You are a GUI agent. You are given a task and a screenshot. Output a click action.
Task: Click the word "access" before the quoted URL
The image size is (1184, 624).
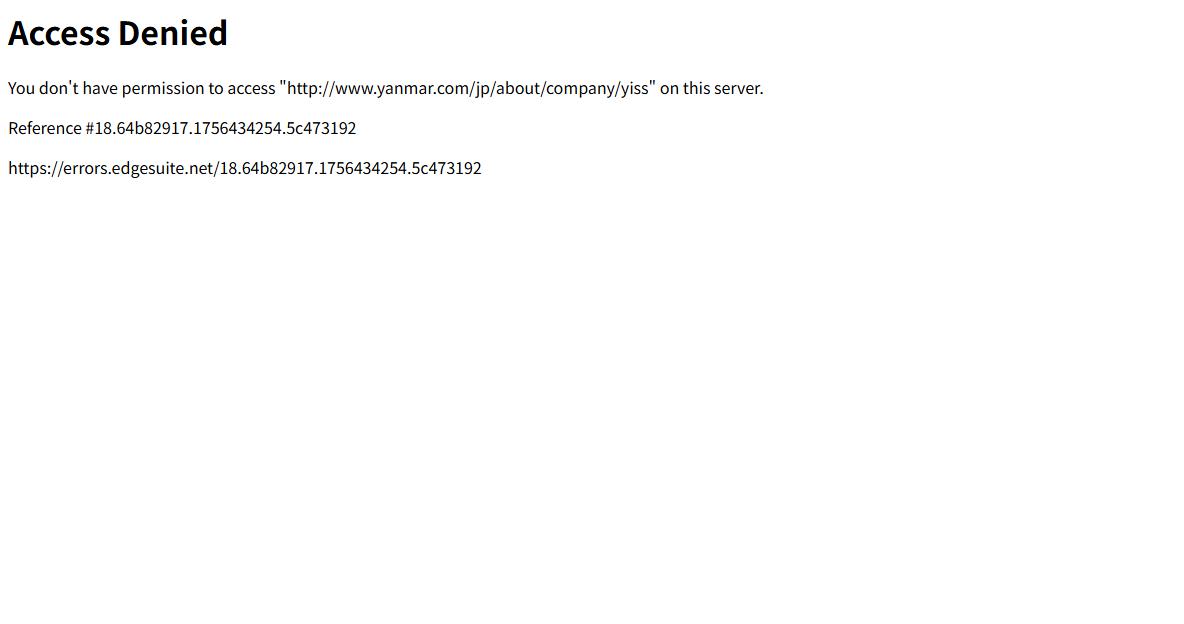(x=251, y=88)
